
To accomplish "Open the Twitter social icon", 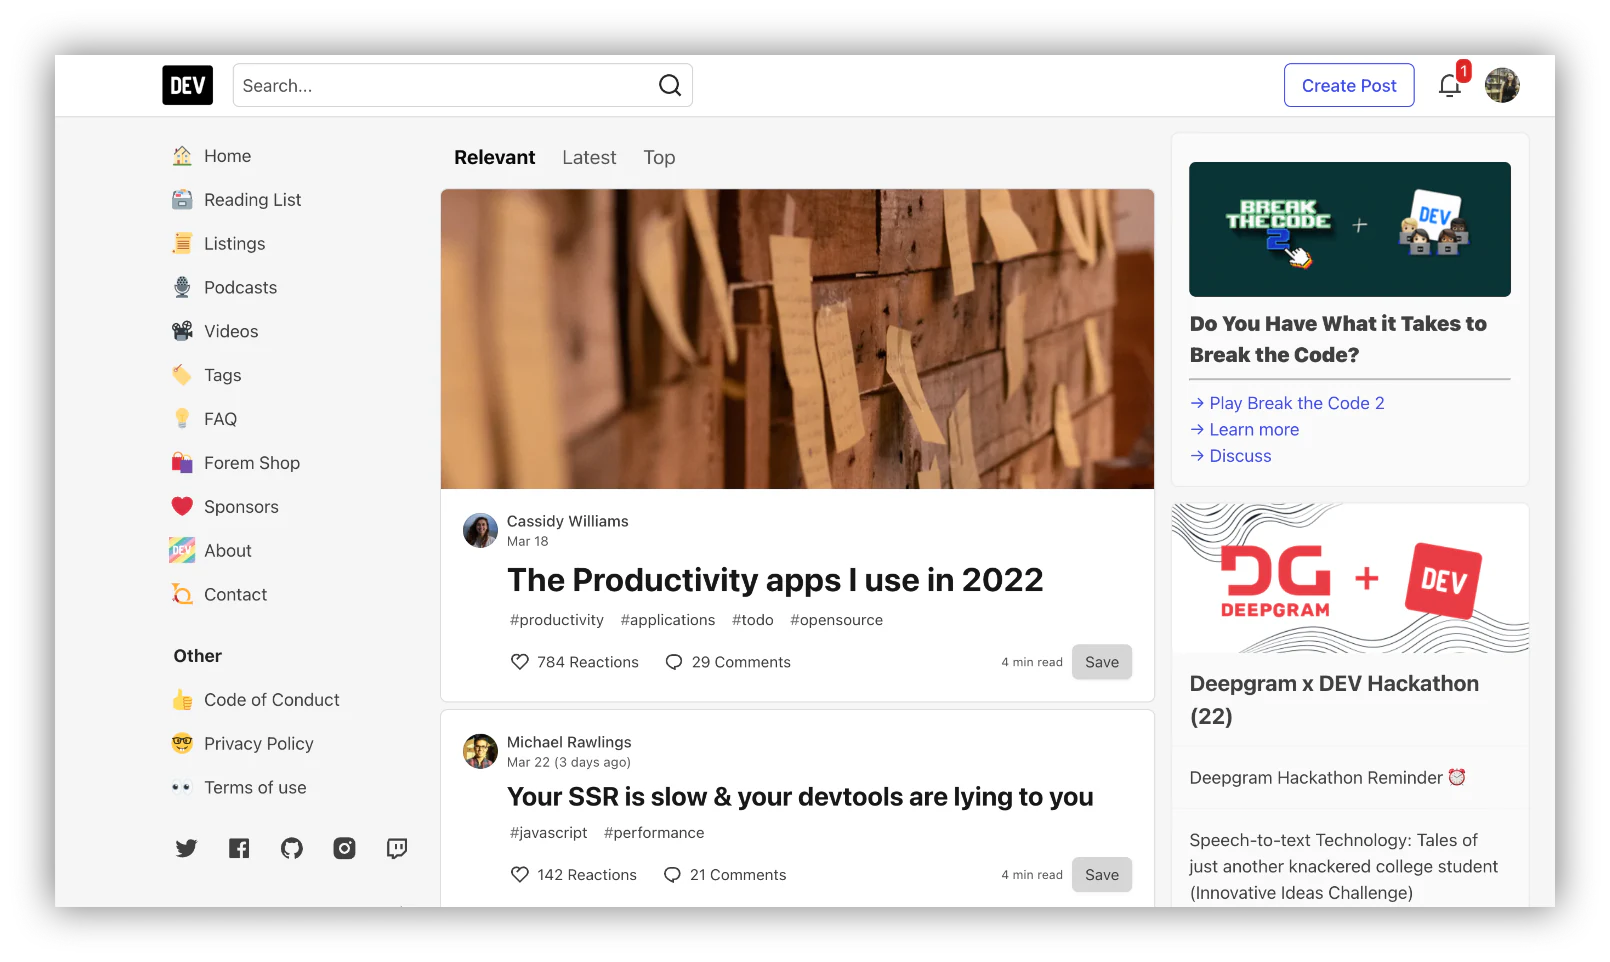I will [186, 848].
